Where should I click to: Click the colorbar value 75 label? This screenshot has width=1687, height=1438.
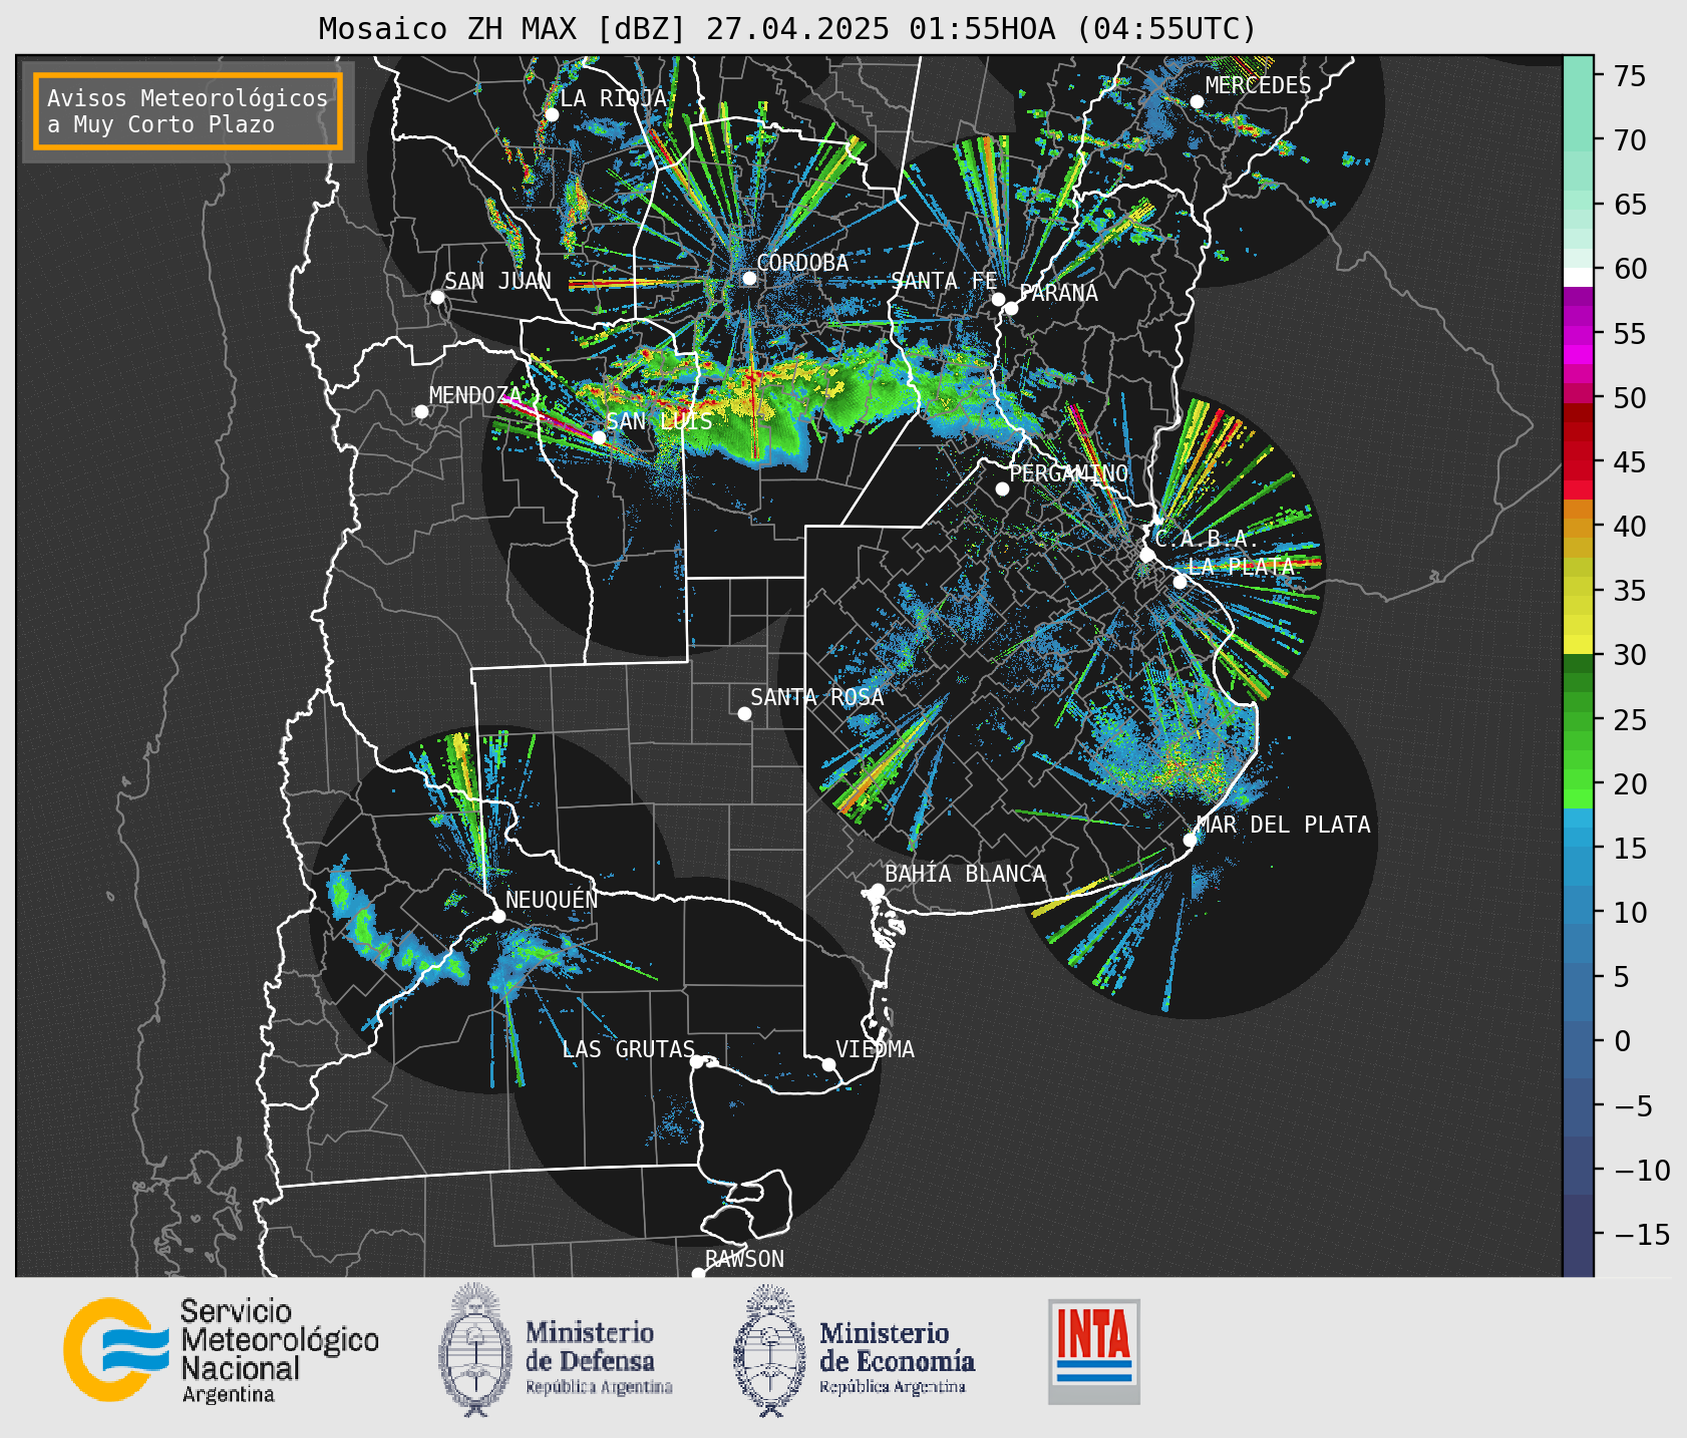[x=1628, y=76]
